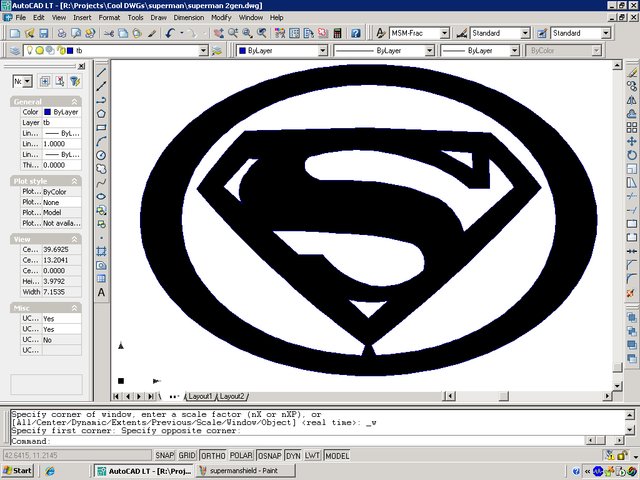Image resolution: width=640 pixels, height=480 pixels.
Task: Collapse the General properties section
Action: click(x=75, y=101)
